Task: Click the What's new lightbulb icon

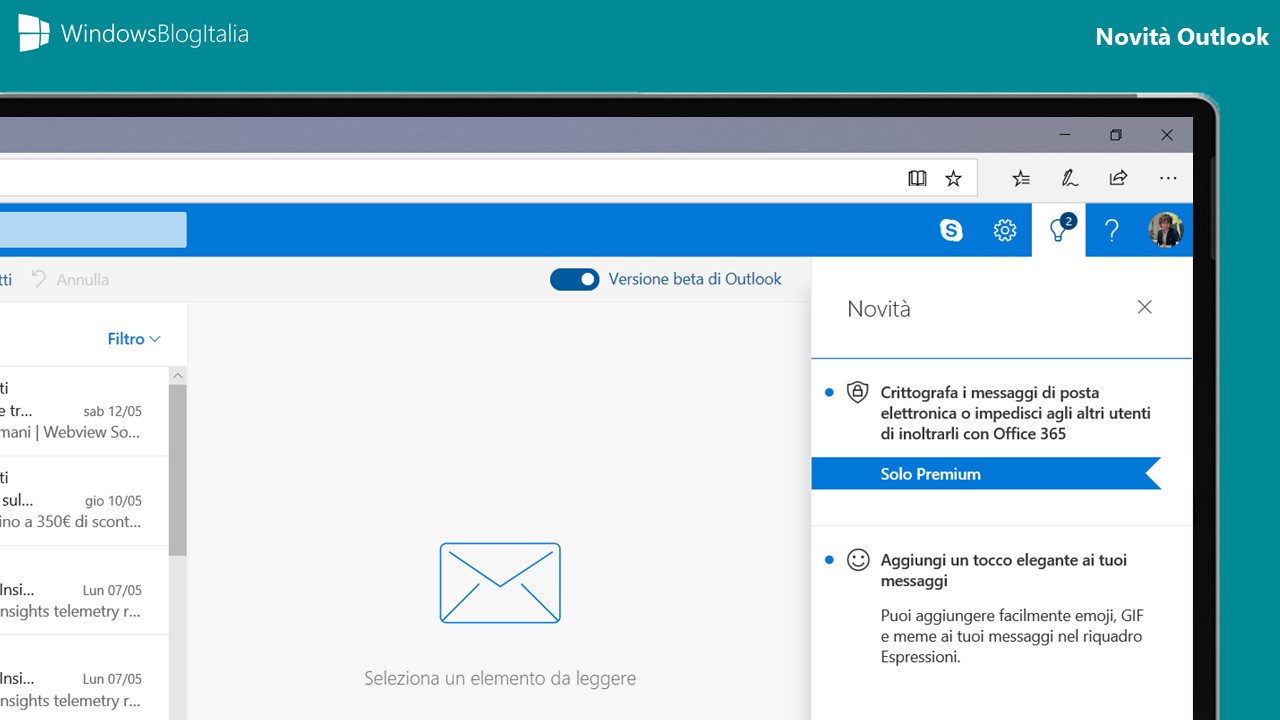Action: 1058,230
